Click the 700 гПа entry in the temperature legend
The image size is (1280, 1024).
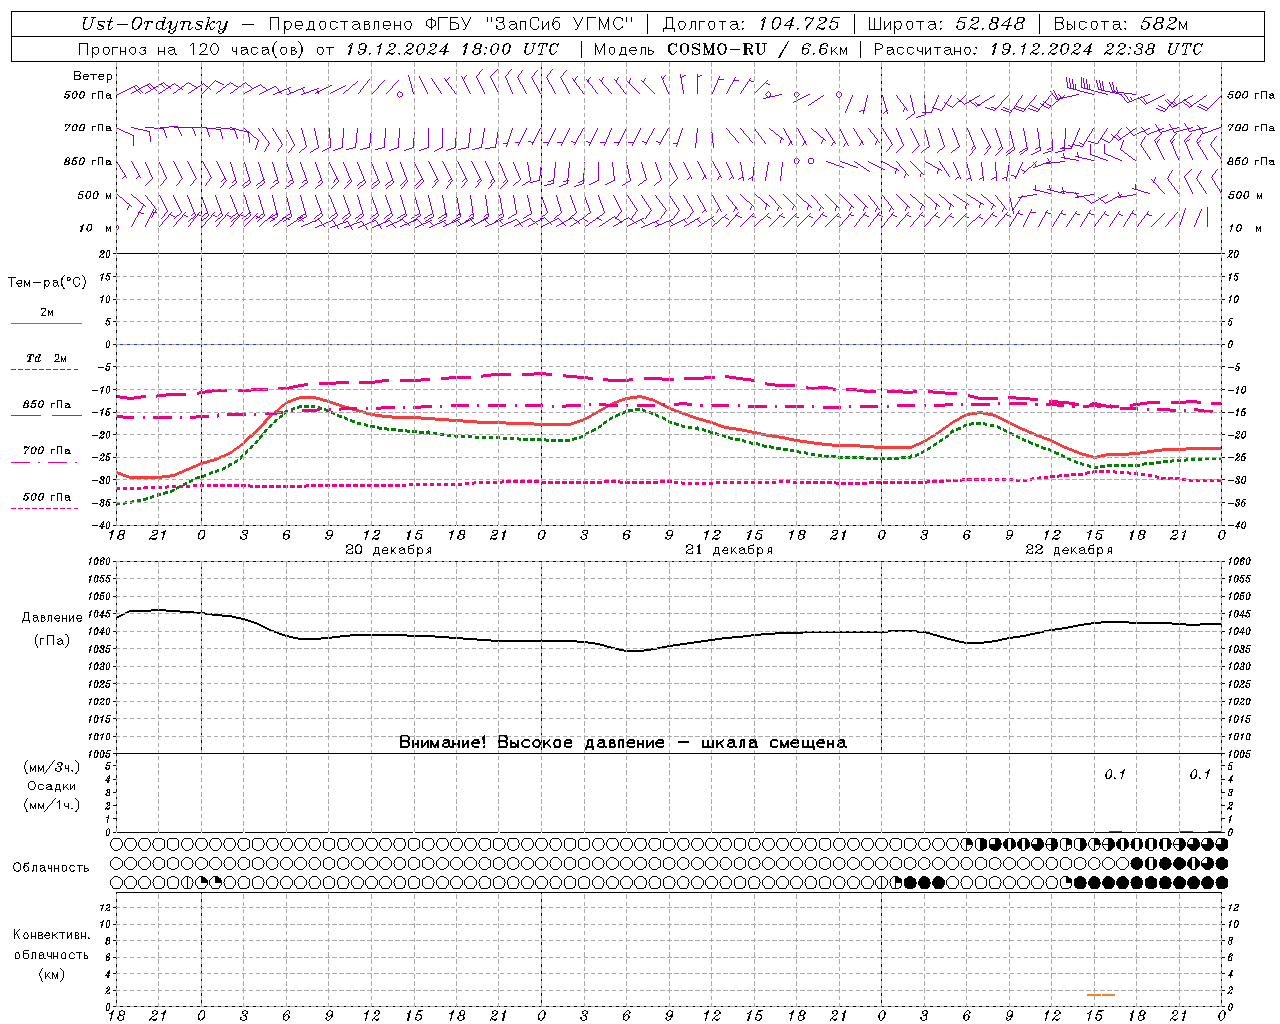coord(47,451)
